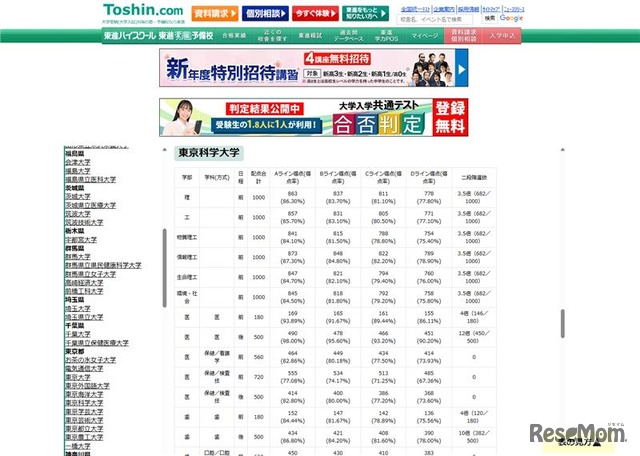Screen dimensions: 640x456
Task: Select 埼玉大学 in the sidebar list
Action: (78, 309)
